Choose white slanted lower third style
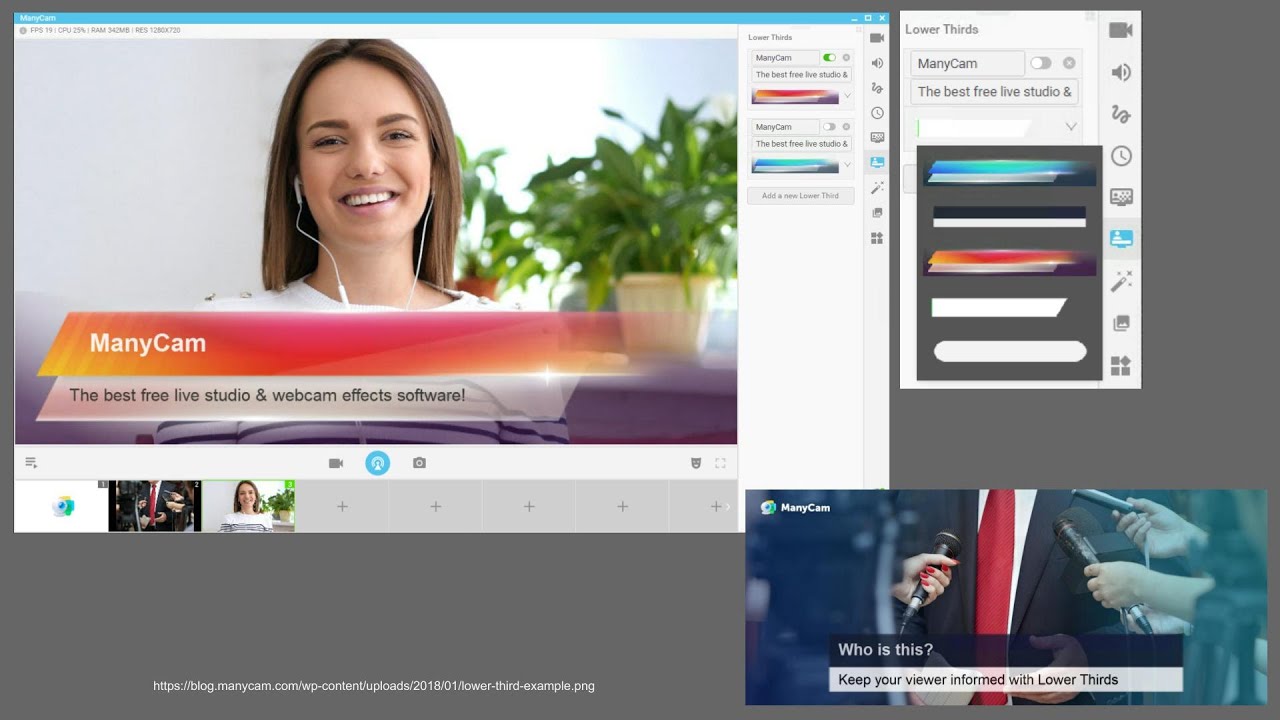This screenshot has height=720, width=1280. pyautogui.click(x=999, y=308)
